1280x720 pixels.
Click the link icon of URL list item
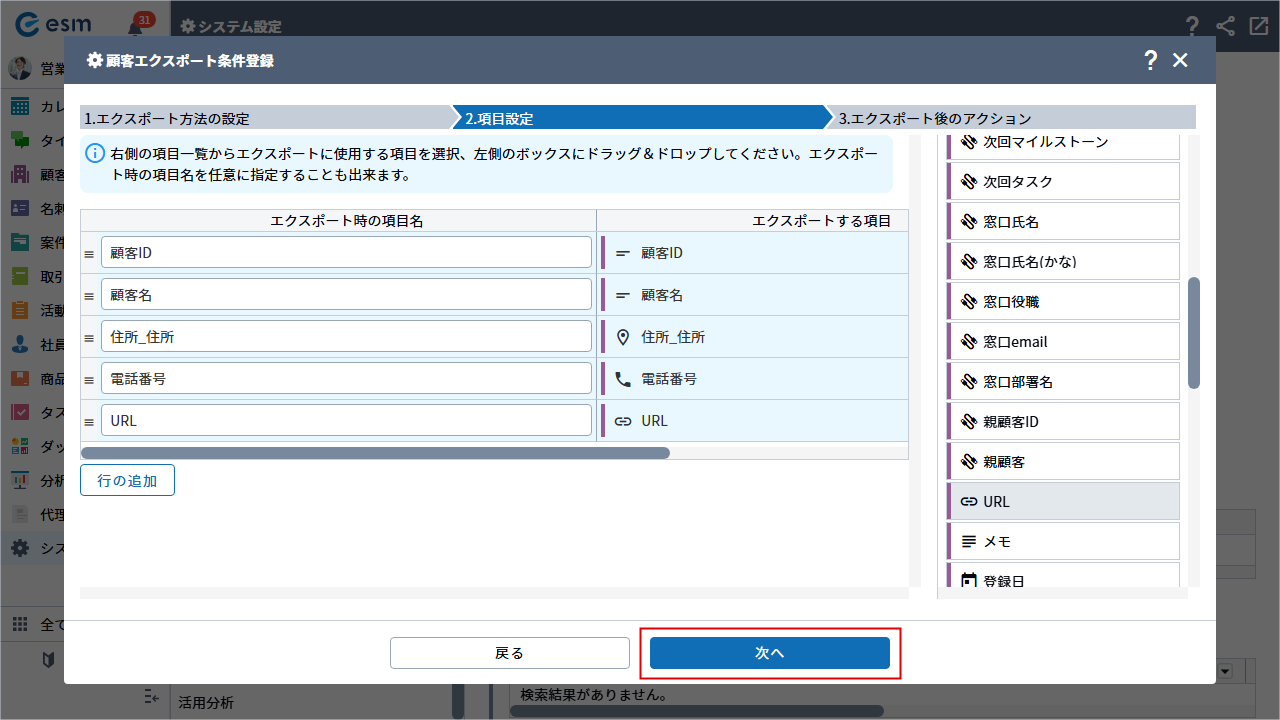click(x=968, y=502)
